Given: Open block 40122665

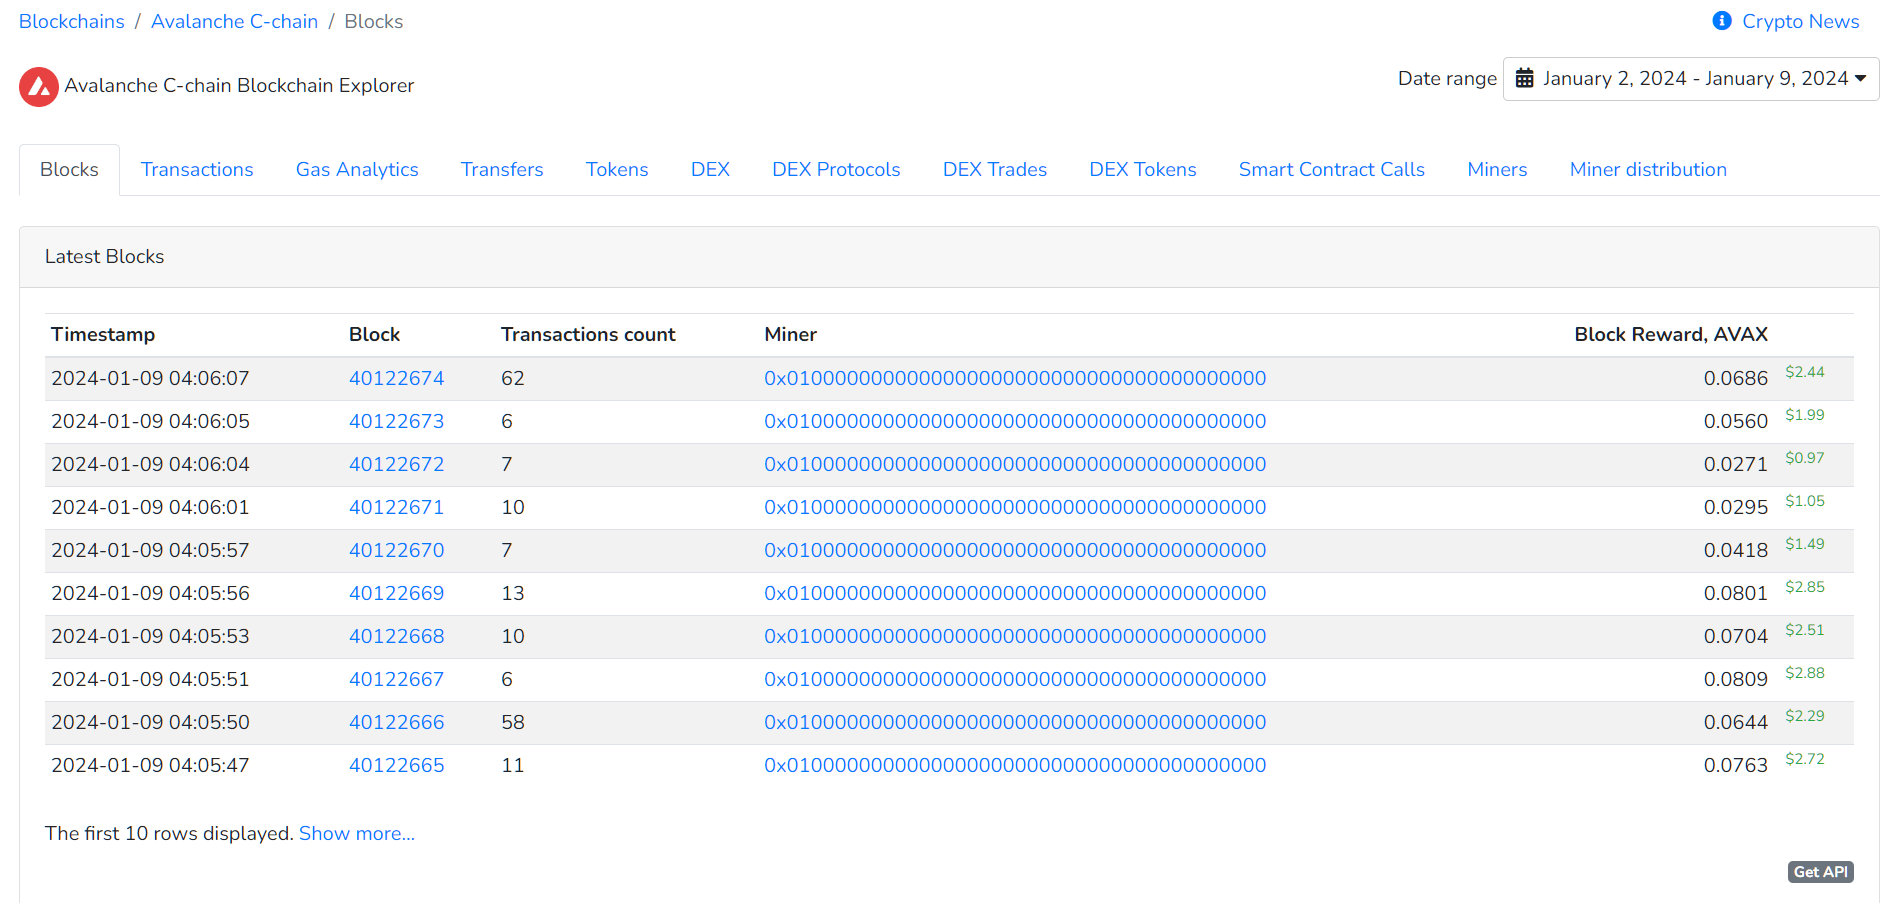Looking at the screenshot, I should 396,766.
